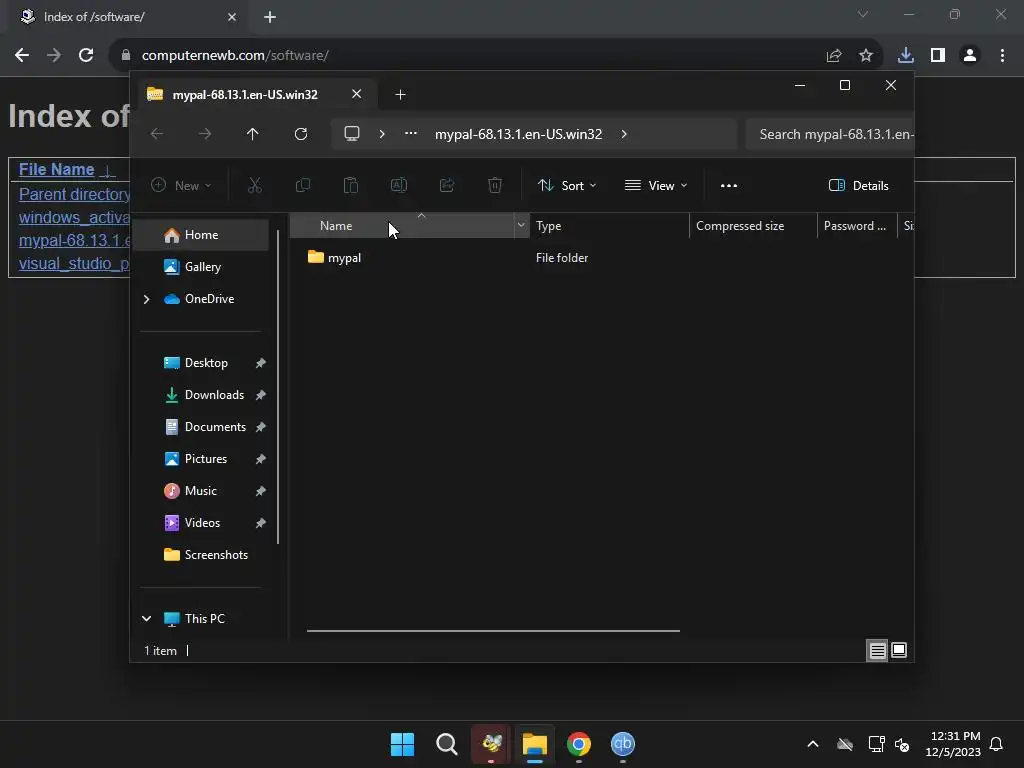Viewport: 1024px width, 768px height.
Task: Open the visual_studio link on the webpage
Action: pyautogui.click(x=74, y=263)
